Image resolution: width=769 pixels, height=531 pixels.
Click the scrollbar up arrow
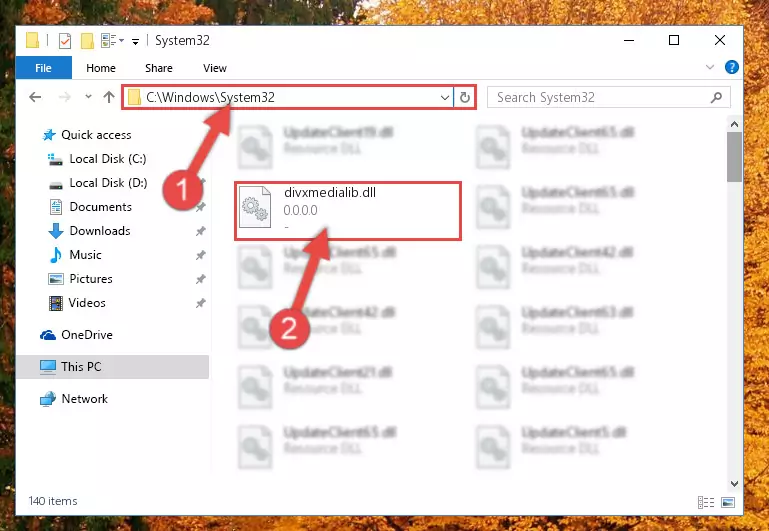pos(734,125)
